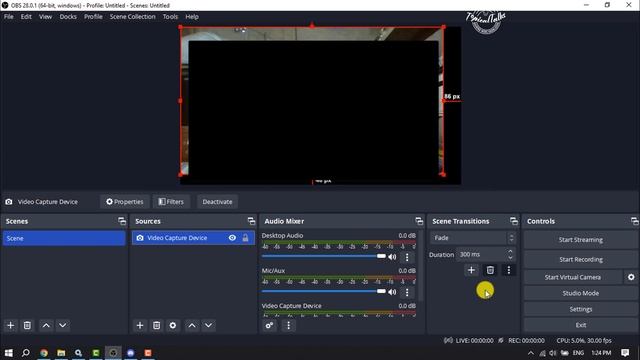Open virtual camera settings gear
Screen dimensions: 640x360
click(631, 277)
